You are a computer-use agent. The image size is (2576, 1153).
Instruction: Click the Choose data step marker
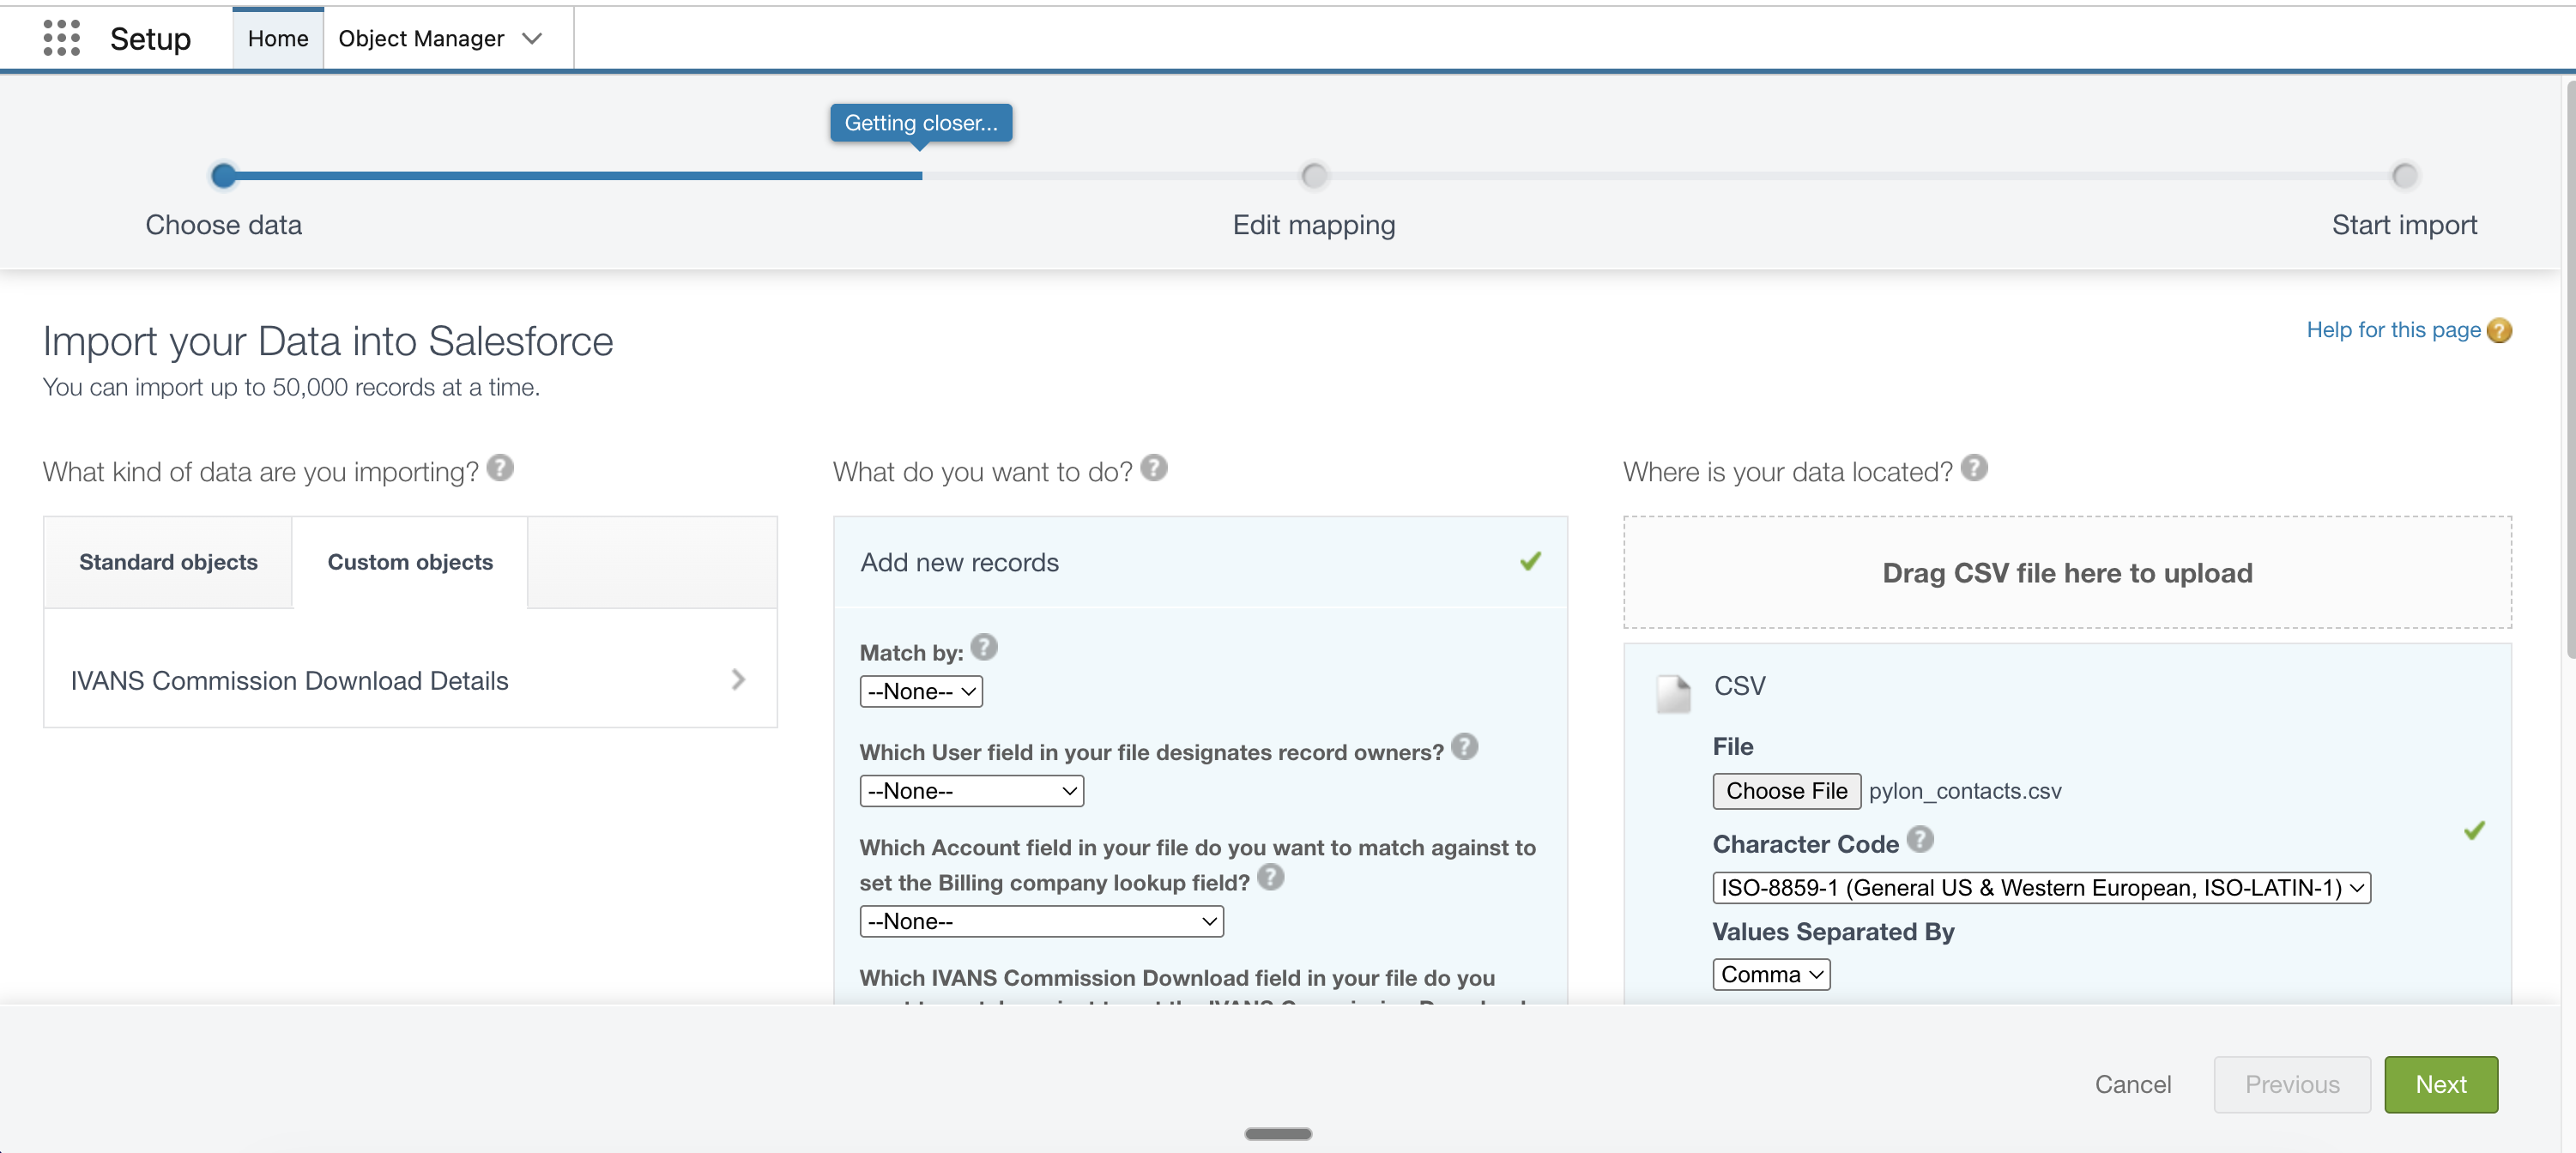click(224, 176)
